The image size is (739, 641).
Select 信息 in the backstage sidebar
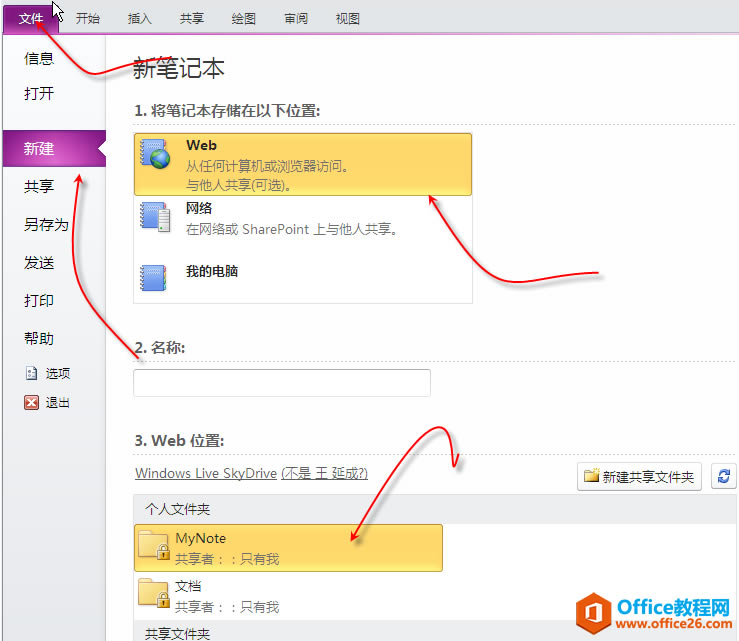click(39, 58)
